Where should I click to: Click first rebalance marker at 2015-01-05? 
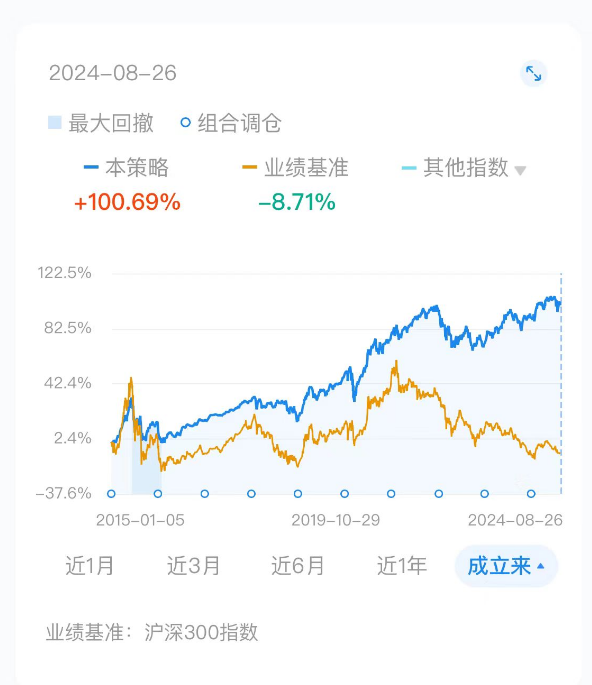111,494
